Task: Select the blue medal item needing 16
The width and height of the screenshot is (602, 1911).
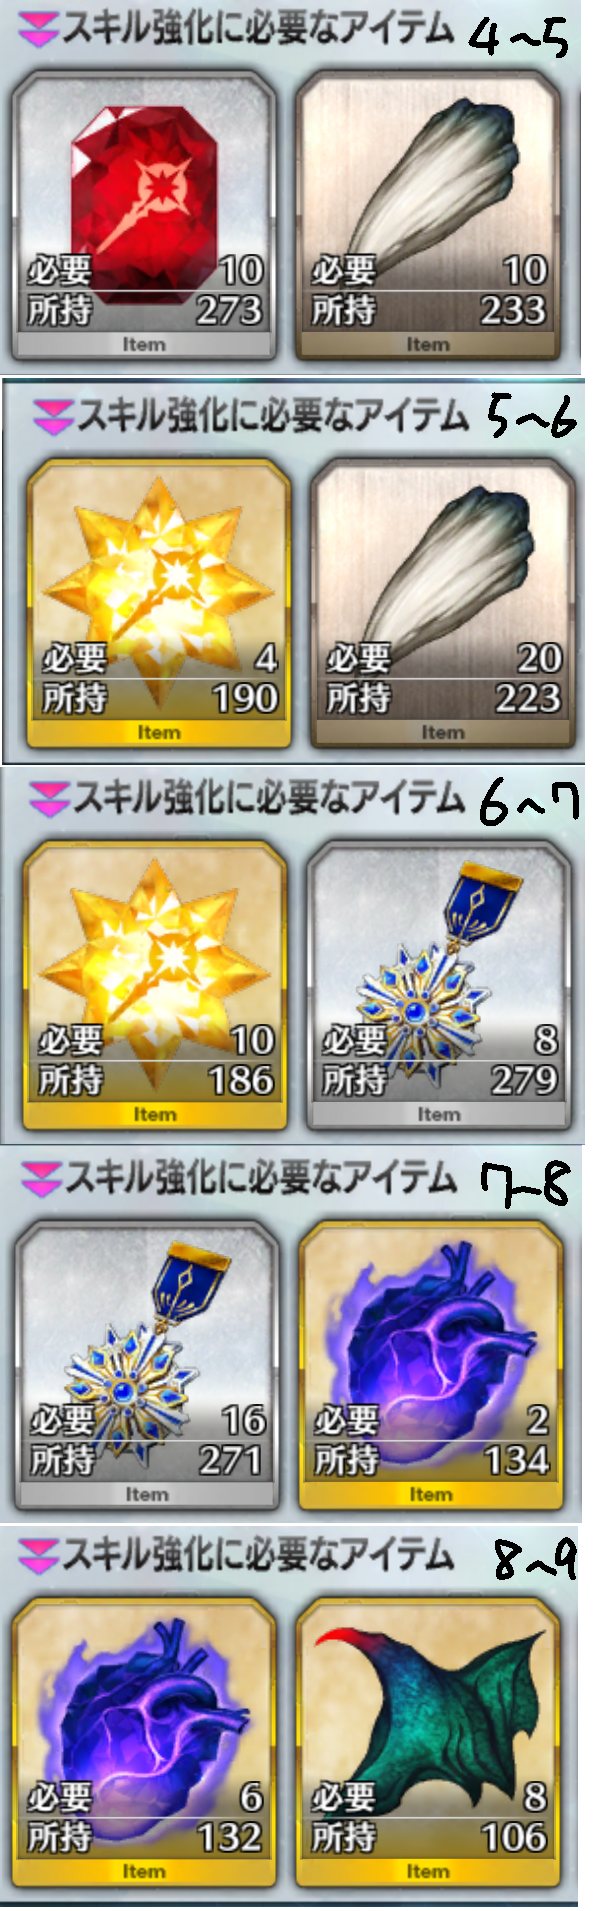Action: click(x=146, y=1365)
